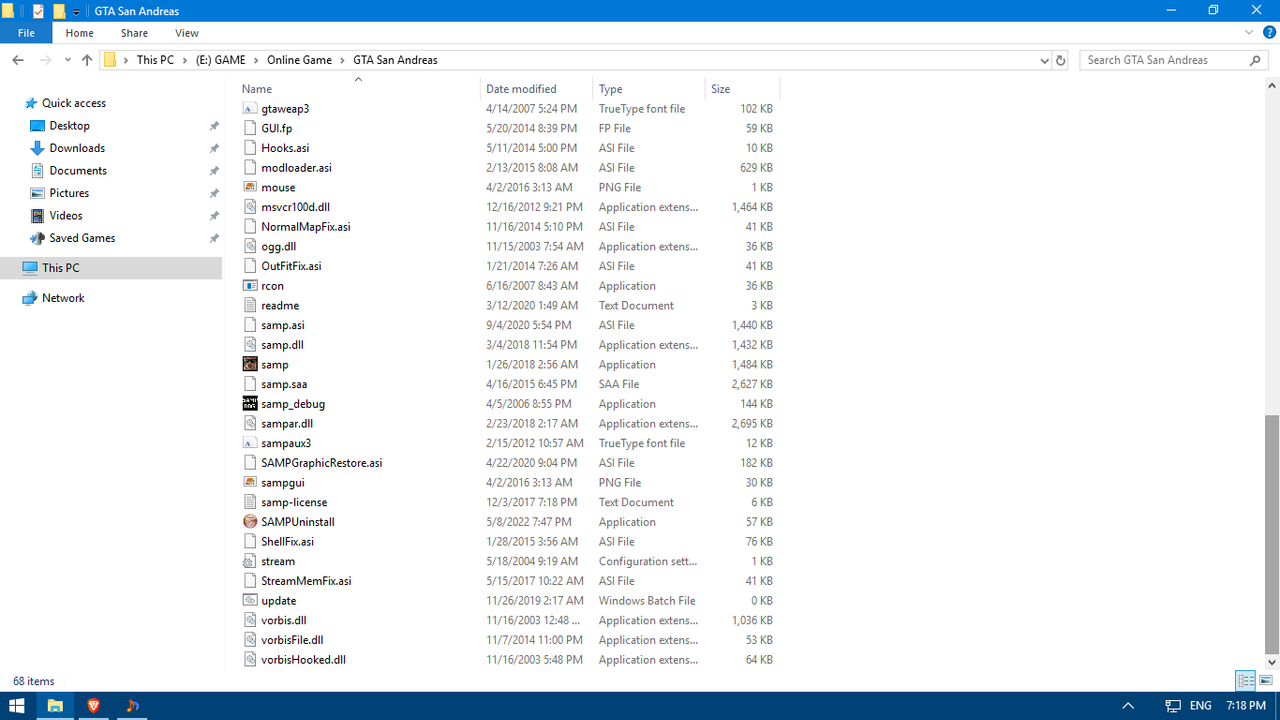Click the (E:) GAME breadcrumb

(x=221, y=60)
